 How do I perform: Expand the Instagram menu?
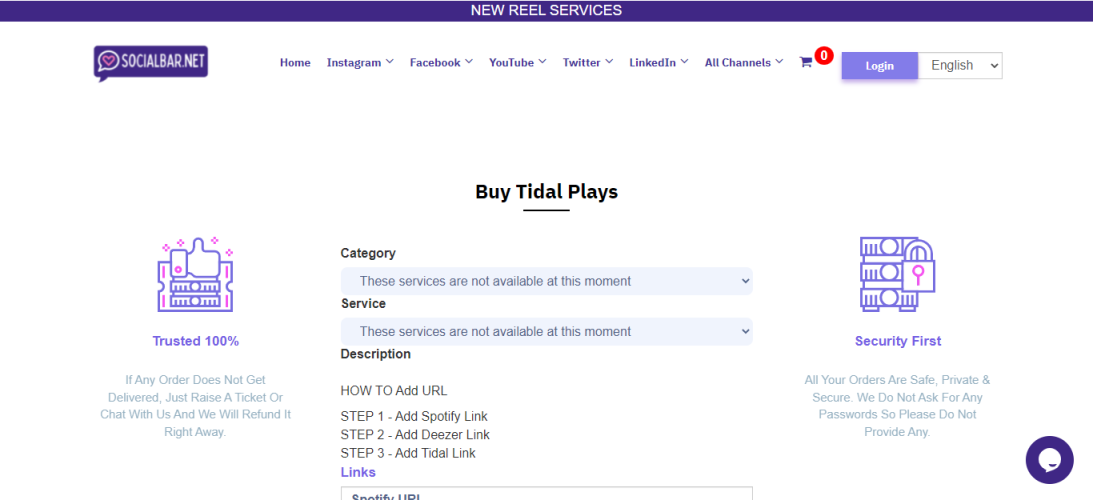(360, 63)
